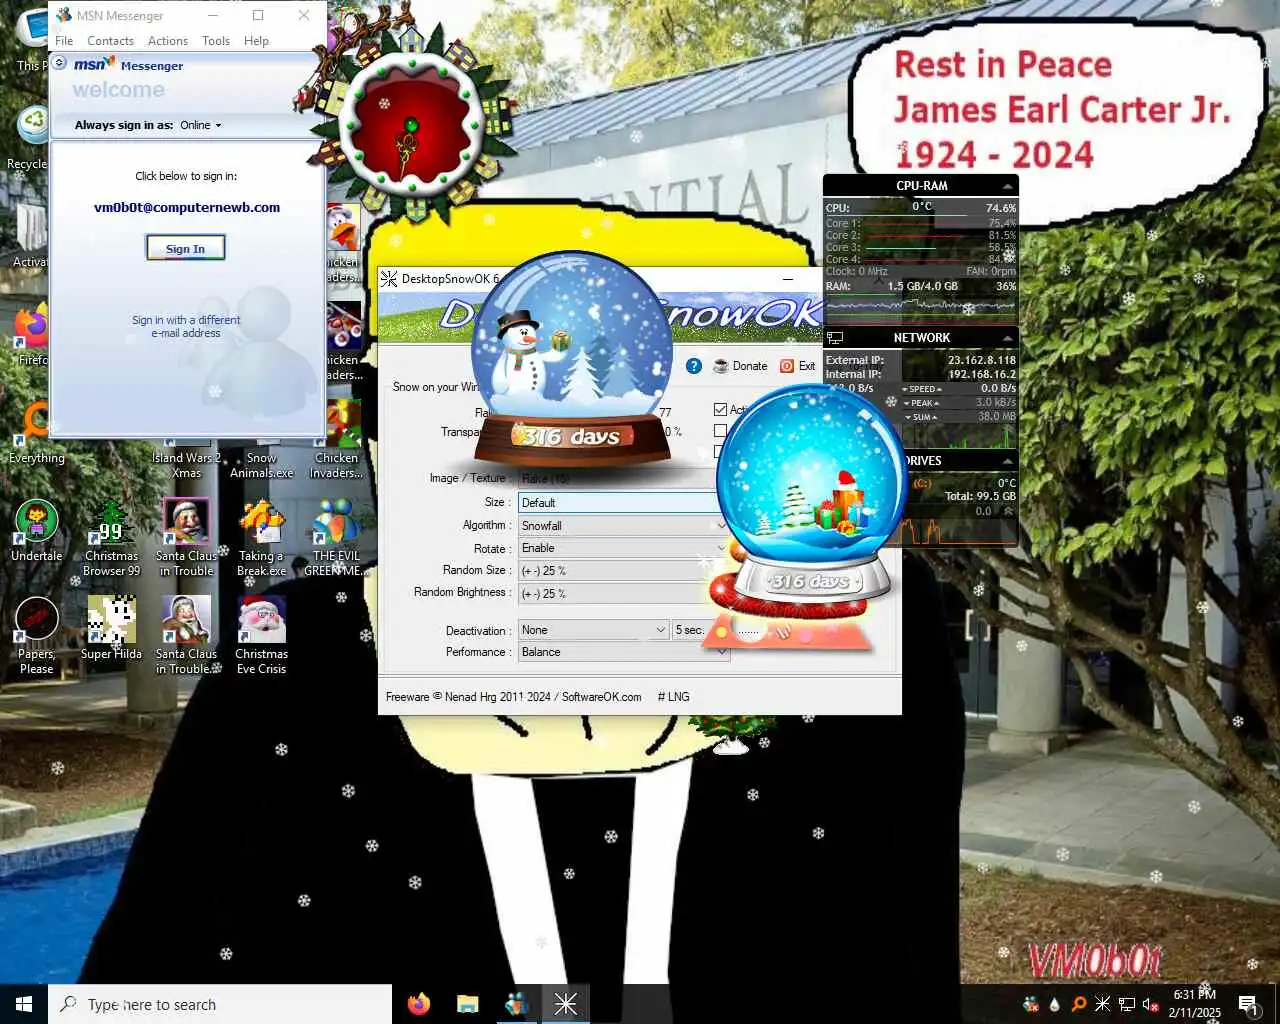The image size is (1280, 1024).
Task: Open the Help menu in MSN Messenger
Action: point(256,41)
